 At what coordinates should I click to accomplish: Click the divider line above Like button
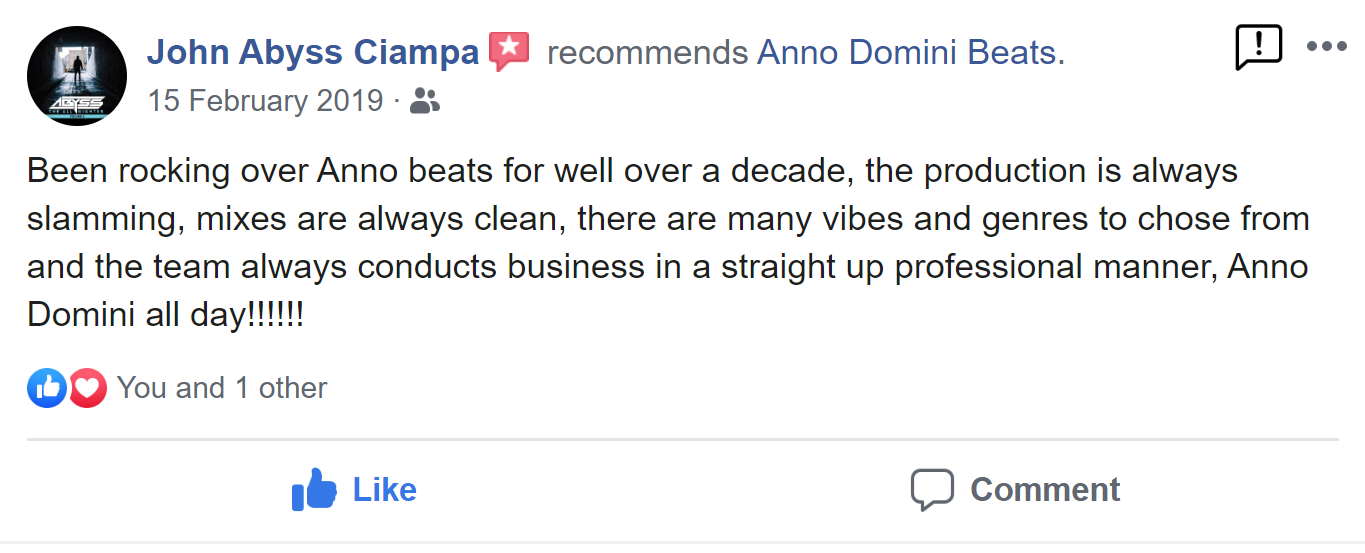682,439
